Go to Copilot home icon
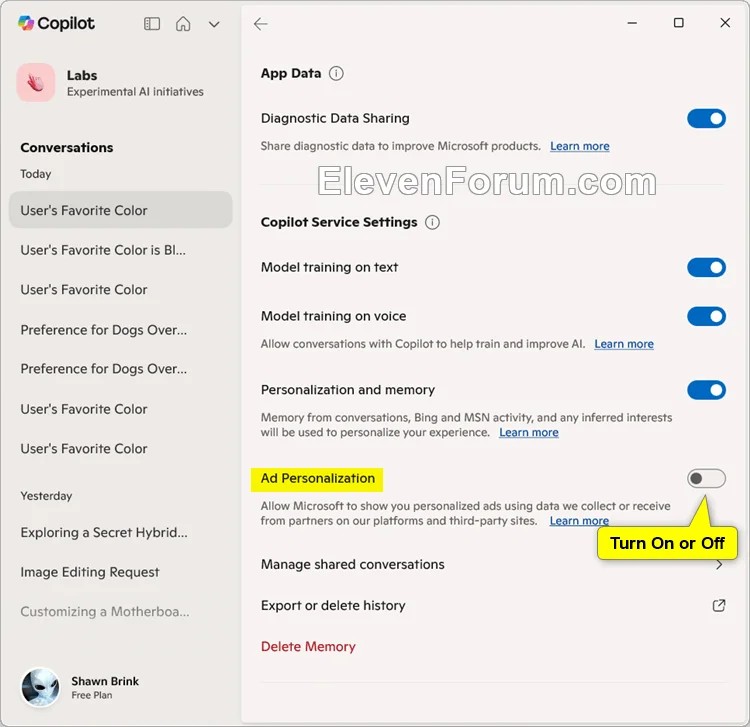Viewport: 750px width, 727px height. 183,23
